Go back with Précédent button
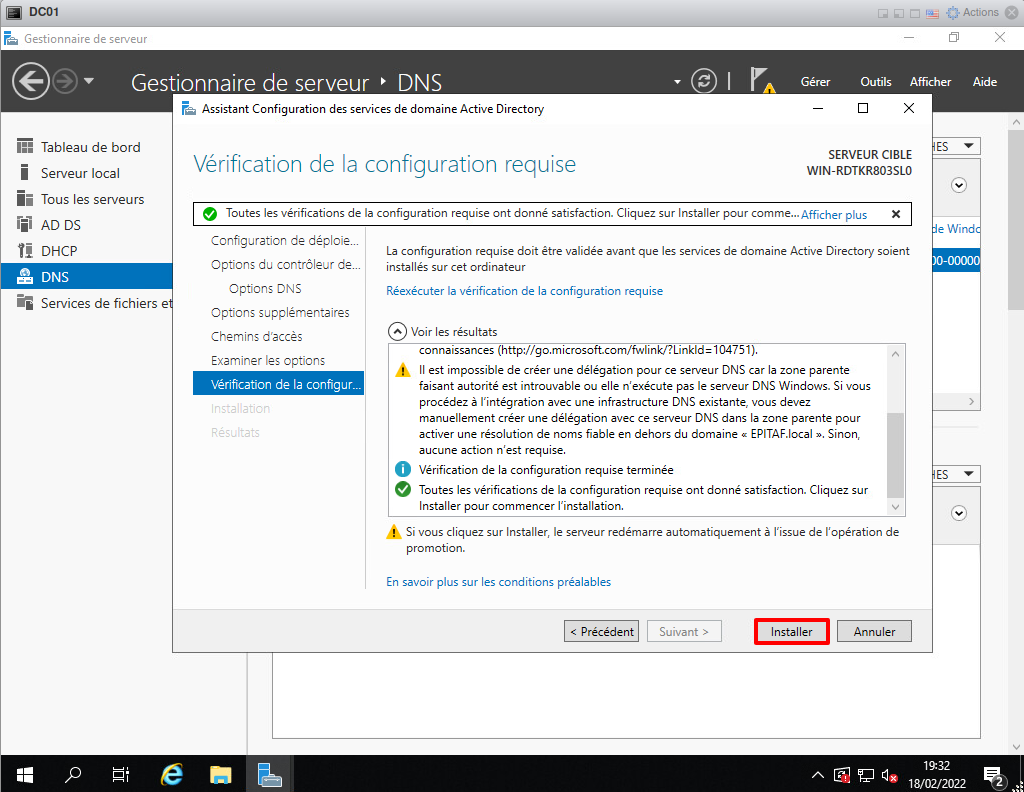 [x=601, y=631]
